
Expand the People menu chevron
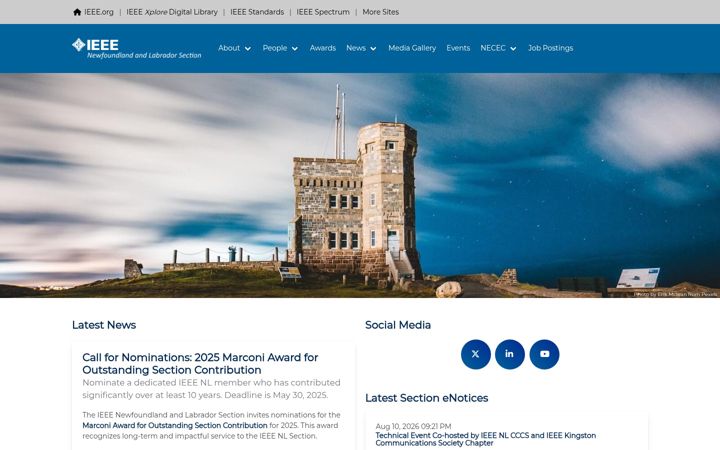295,49
